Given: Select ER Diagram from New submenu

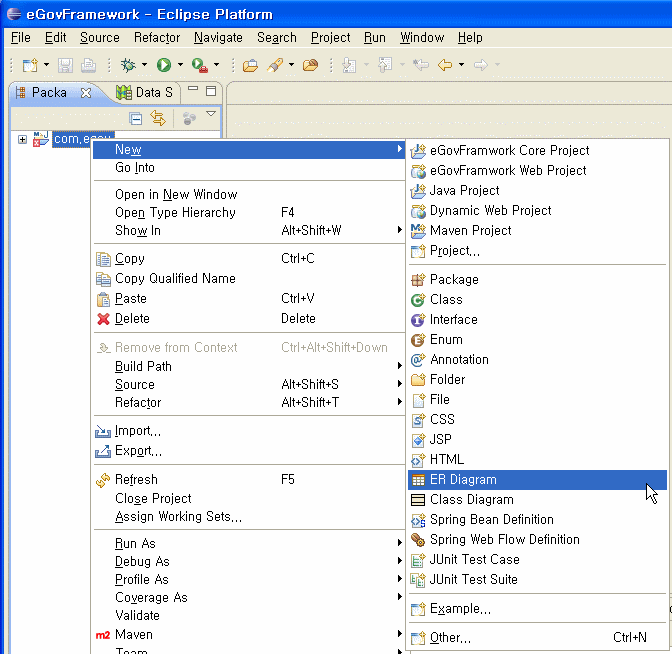Looking at the screenshot, I should pyautogui.click(x=463, y=480).
